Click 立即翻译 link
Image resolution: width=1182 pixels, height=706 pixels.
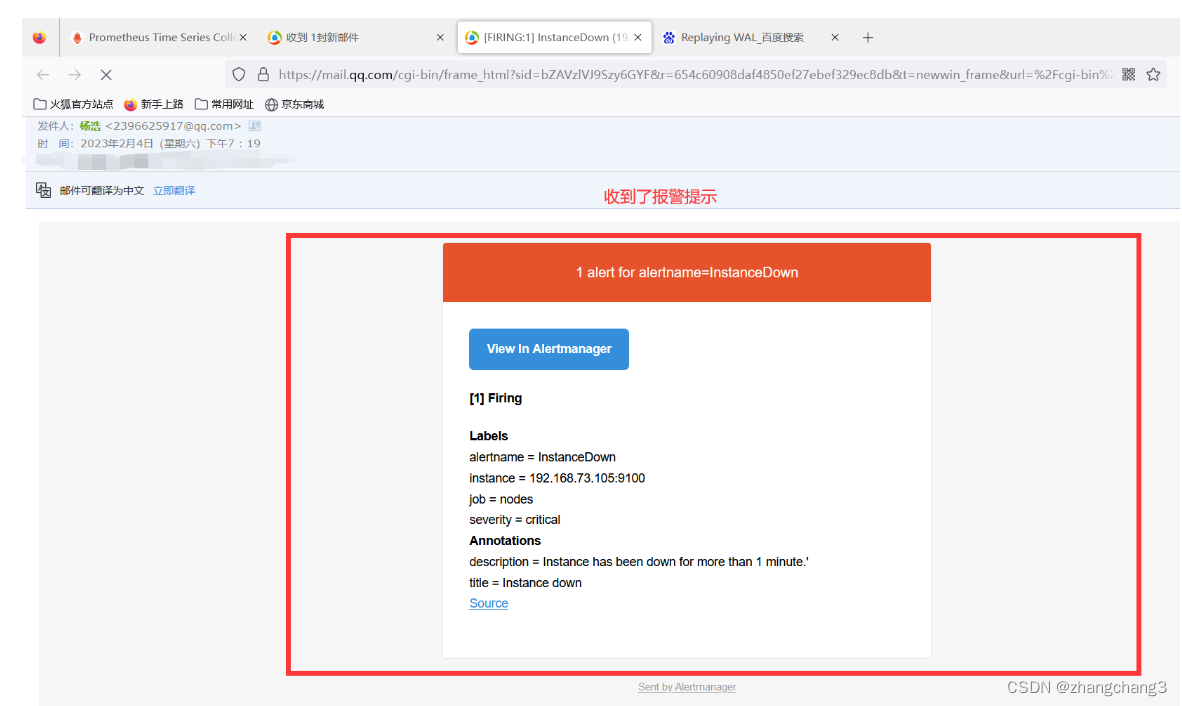[x=174, y=191]
